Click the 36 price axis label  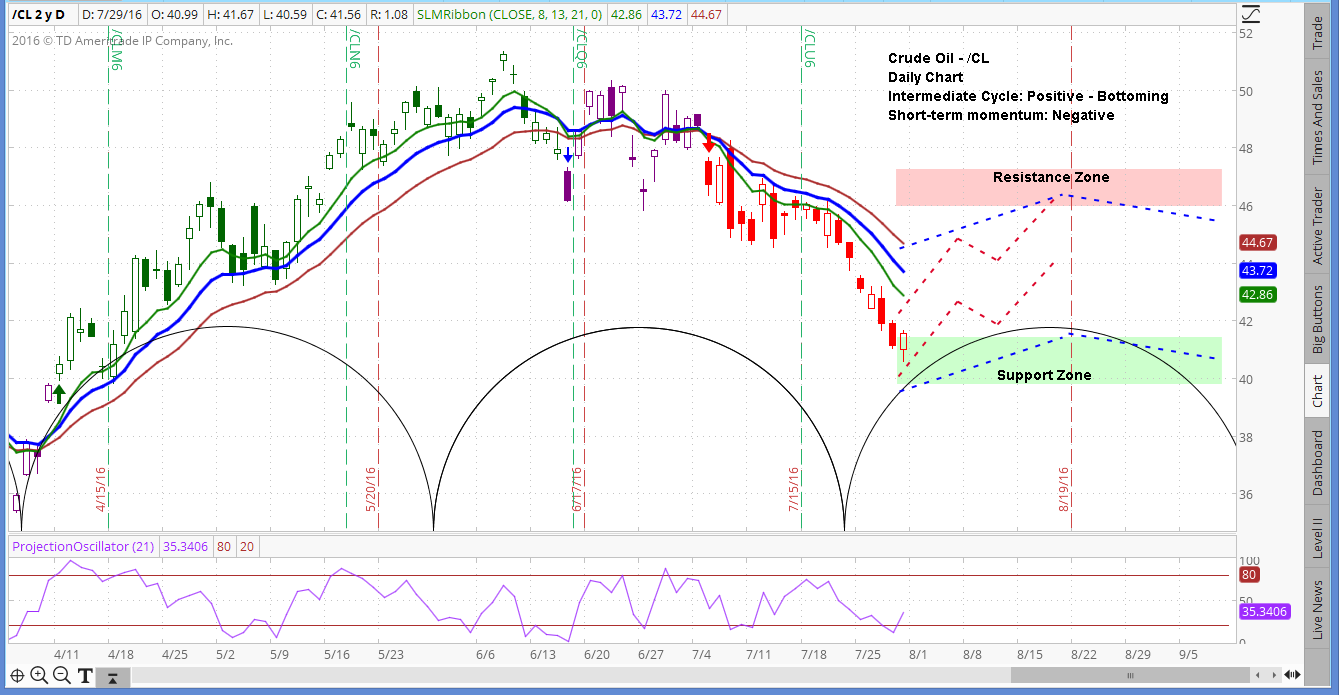[1247, 494]
